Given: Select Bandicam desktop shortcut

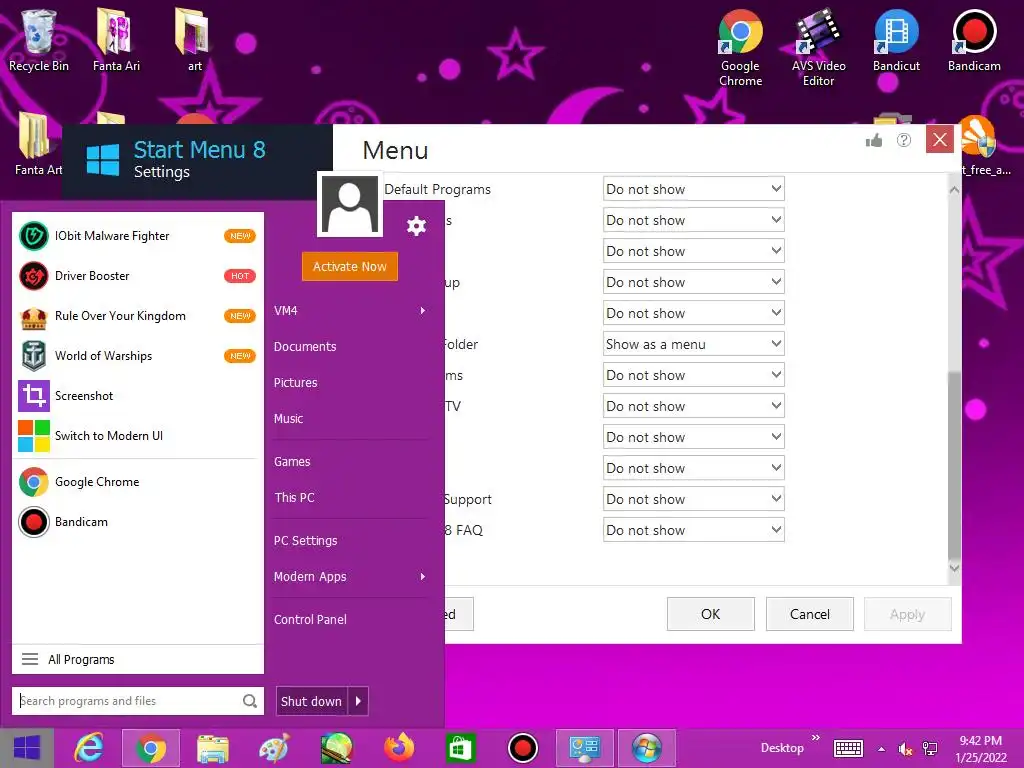Looking at the screenshot, I should [x=974, y=40].
